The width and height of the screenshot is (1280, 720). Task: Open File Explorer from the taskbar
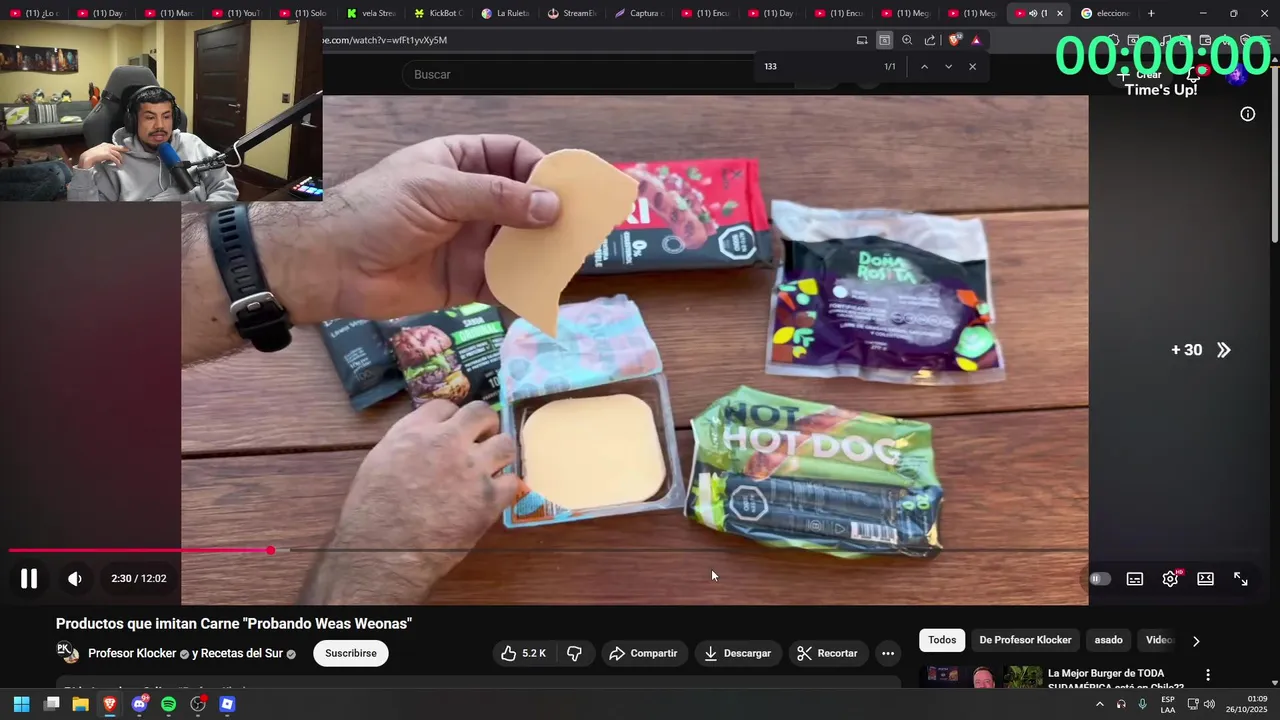[x=80, y=704]
